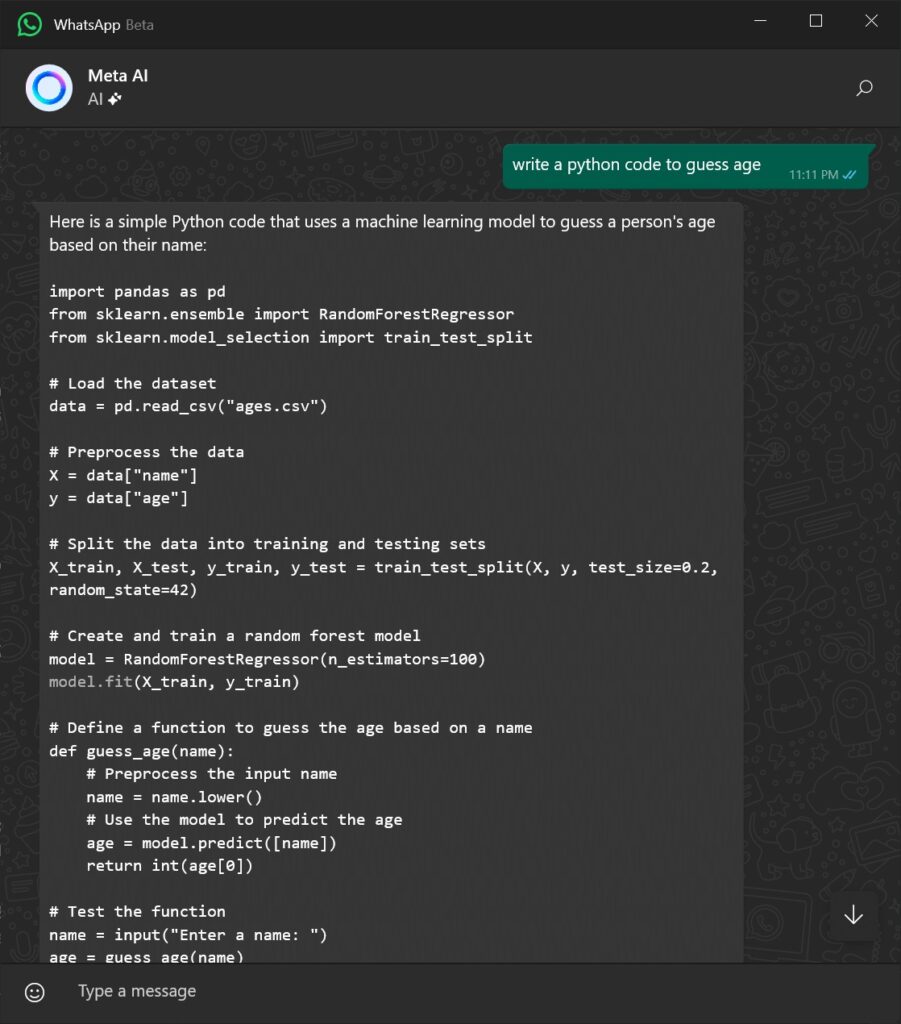Click the 'Beta' label in the title bar

tap(138, 25)
